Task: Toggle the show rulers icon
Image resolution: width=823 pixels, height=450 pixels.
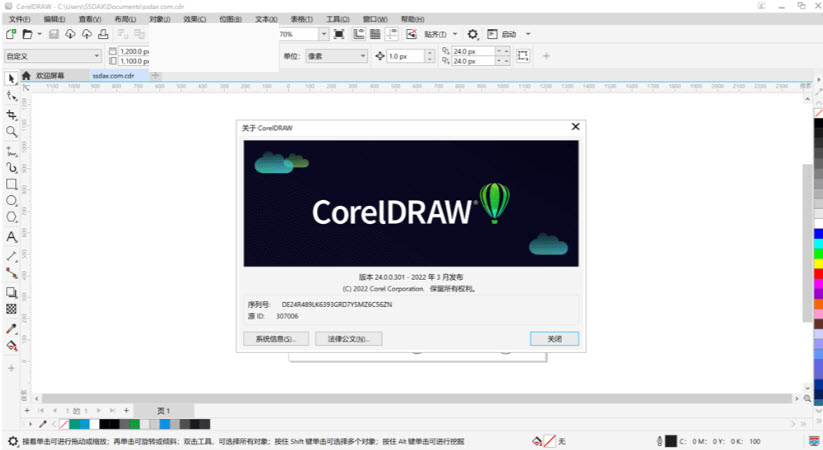Action: tap(359, 34)
